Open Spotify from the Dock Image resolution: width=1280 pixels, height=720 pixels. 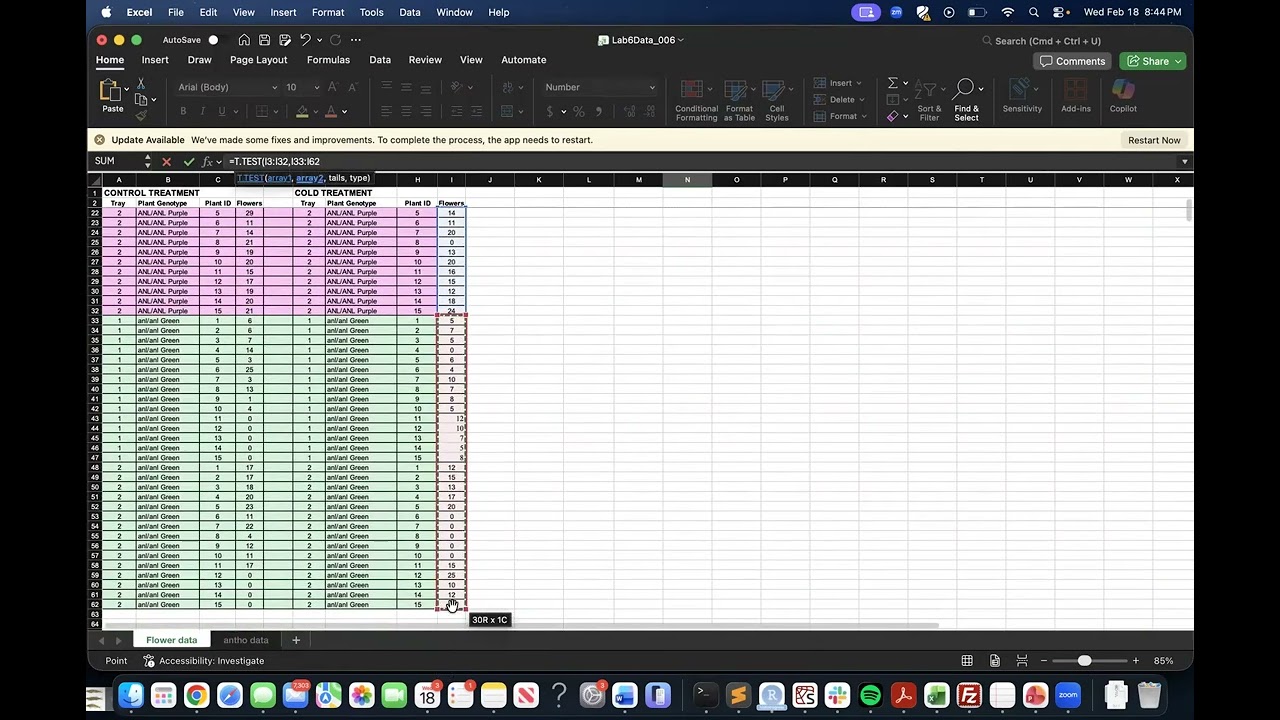point(870,695)
